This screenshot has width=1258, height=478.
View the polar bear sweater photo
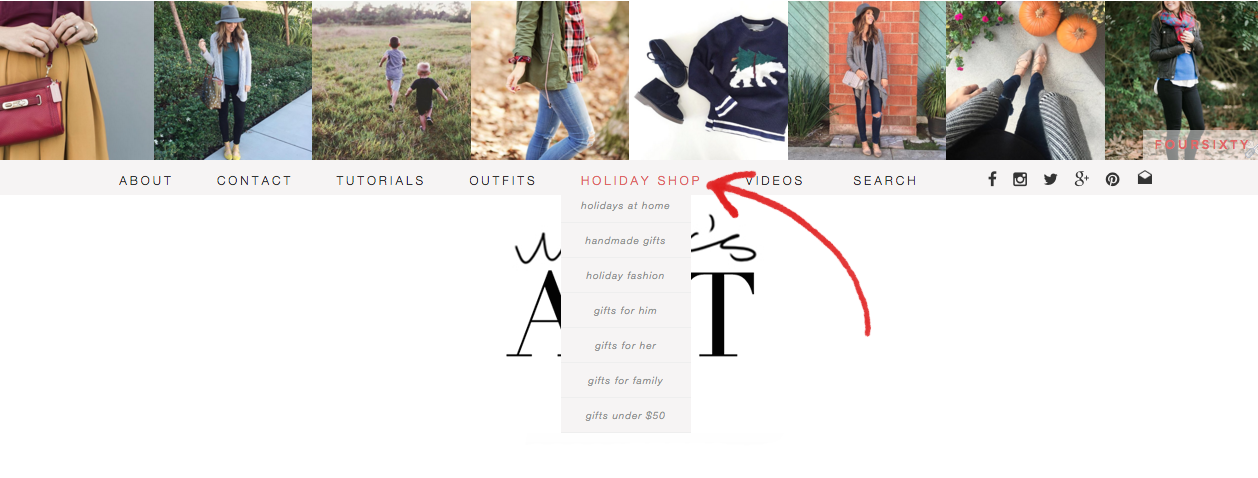tap(708, 80)
